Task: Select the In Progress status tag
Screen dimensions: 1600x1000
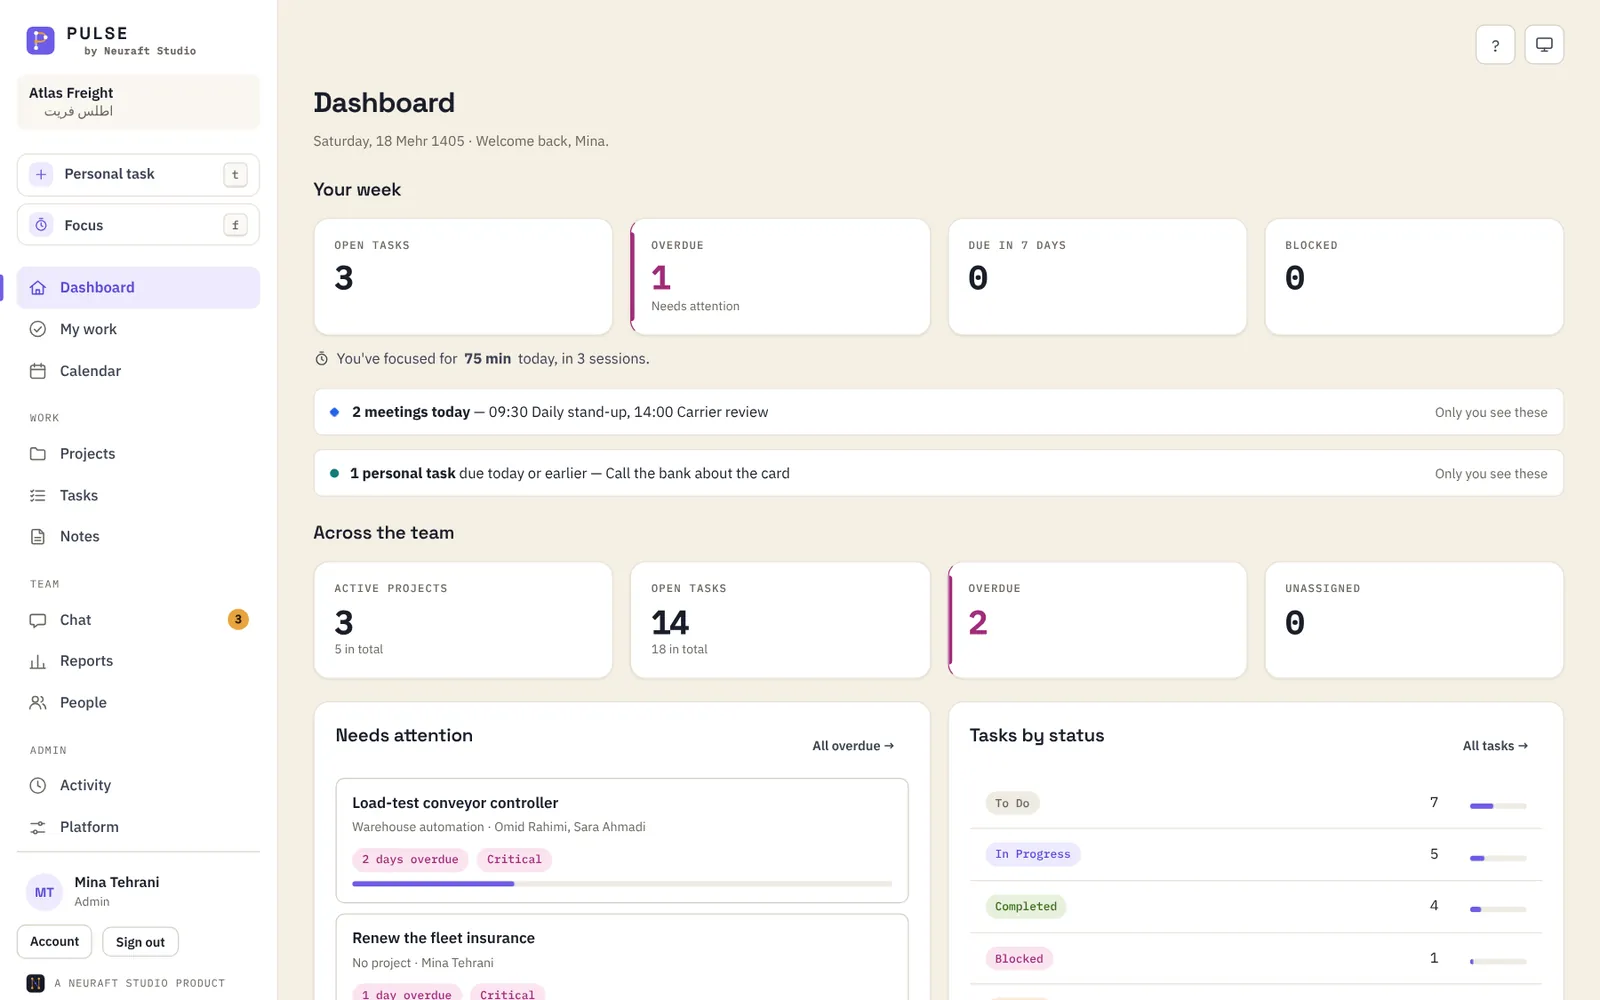Action: pos(1032,854)
